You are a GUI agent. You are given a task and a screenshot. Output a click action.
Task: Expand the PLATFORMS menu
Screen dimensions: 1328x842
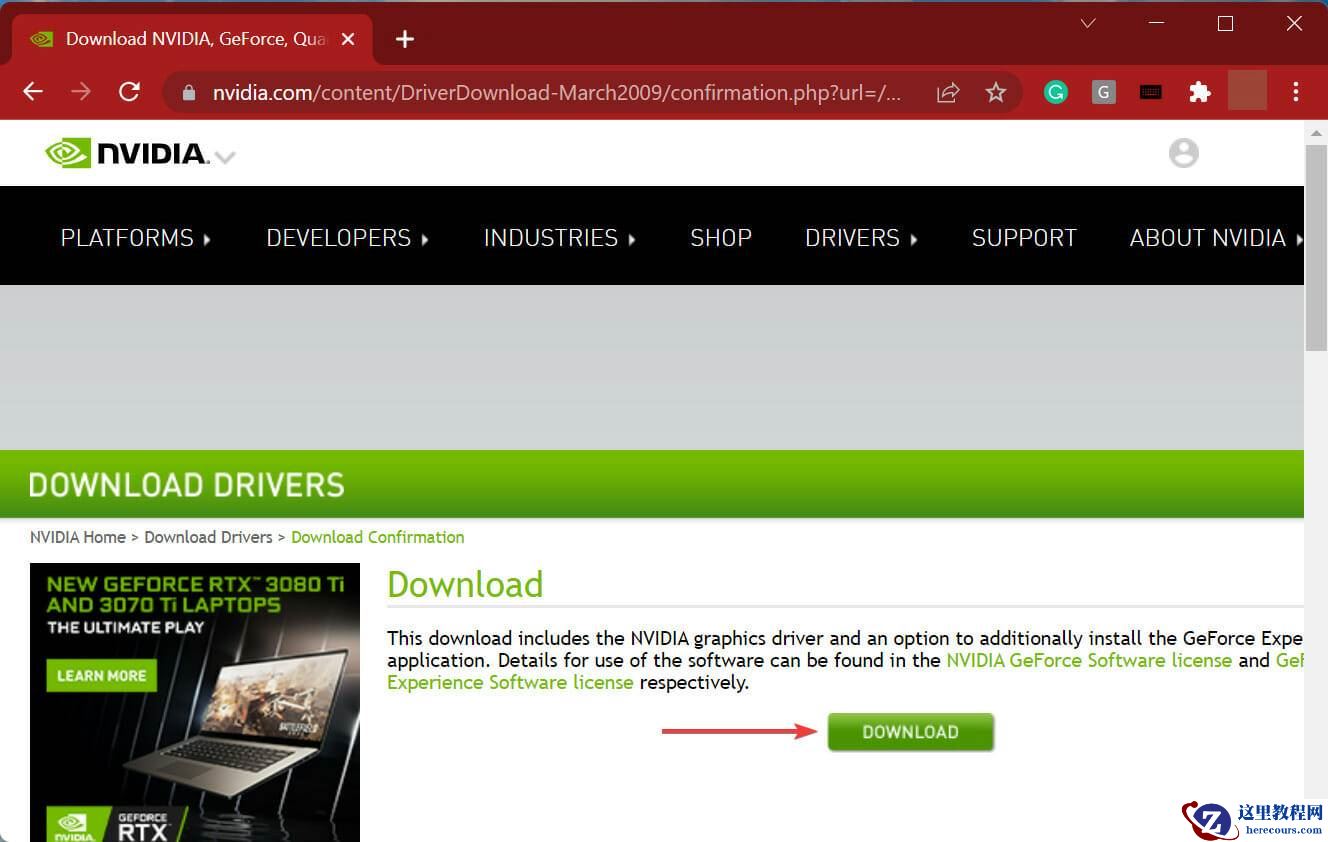click(136, 238)
